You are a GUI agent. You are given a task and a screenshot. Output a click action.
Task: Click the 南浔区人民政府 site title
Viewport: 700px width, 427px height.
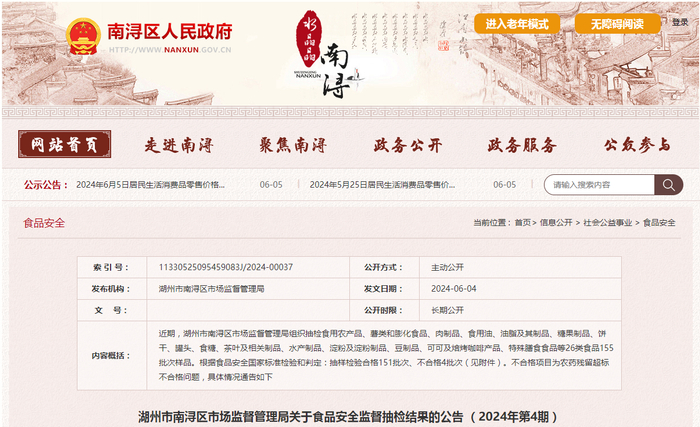tap(170, 31)
